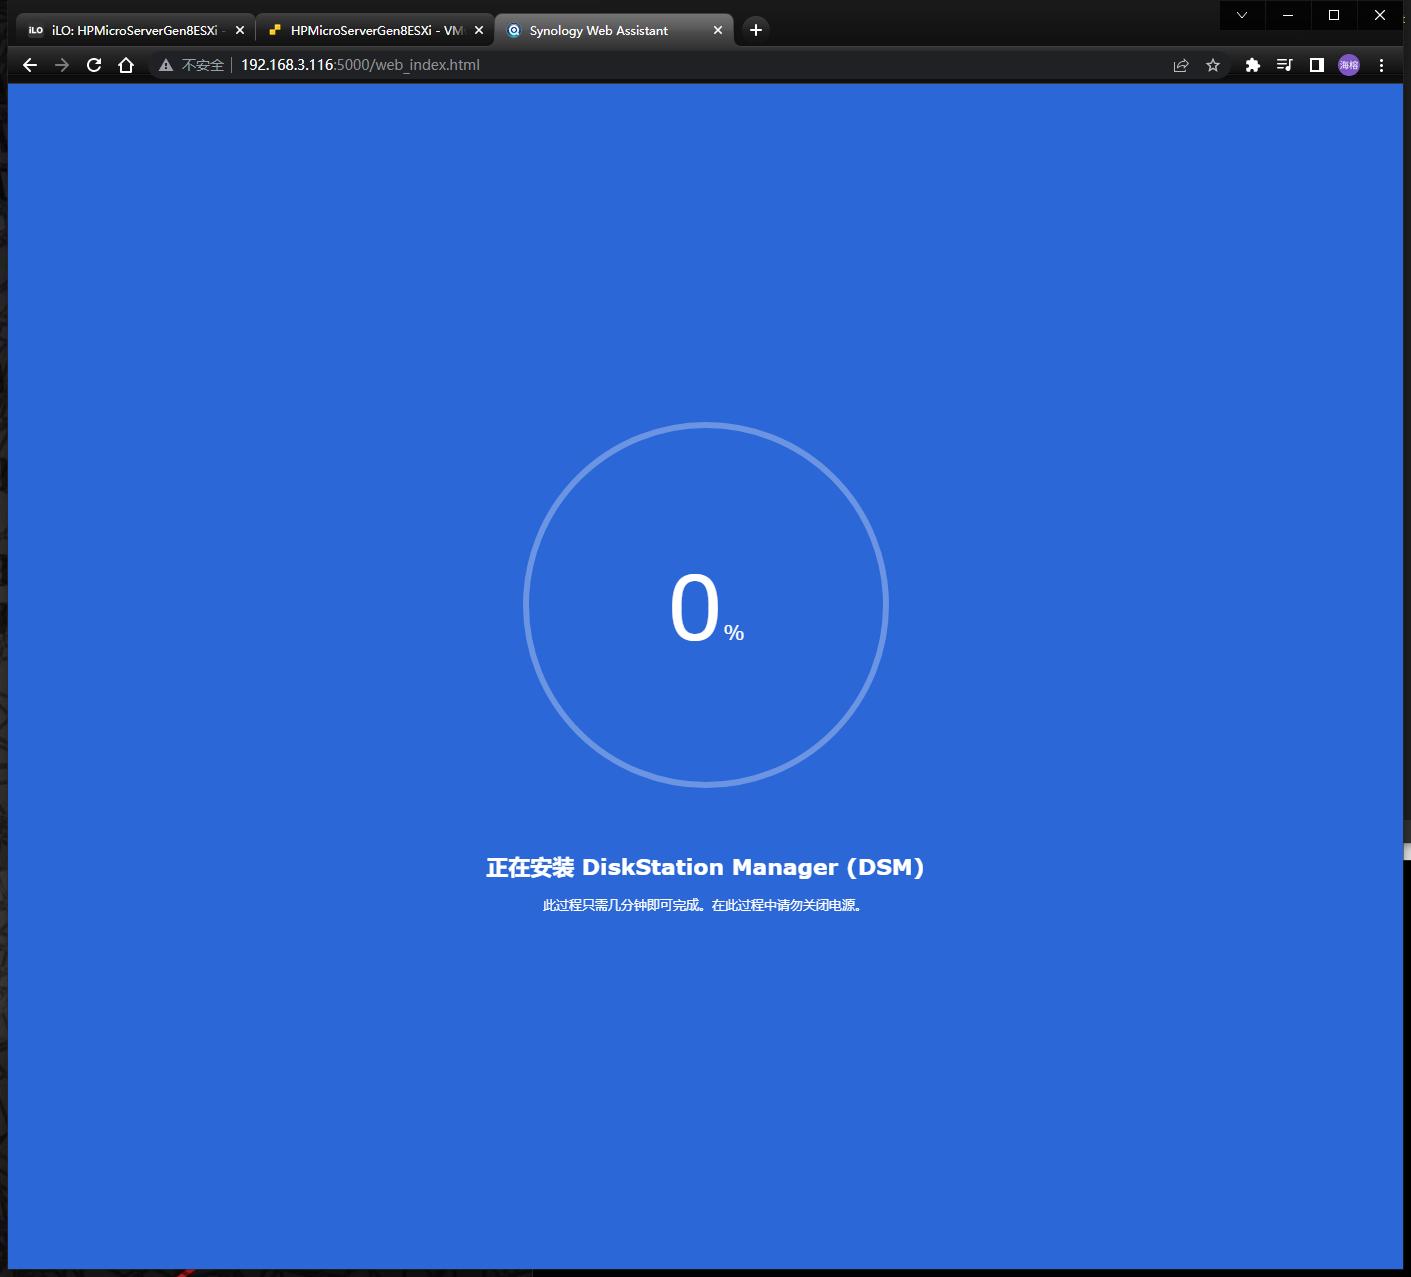Click the '正在安装 DiskStation Manager (DSM)' heading
Screen dimensions: 1411x1277
[705, 867]
